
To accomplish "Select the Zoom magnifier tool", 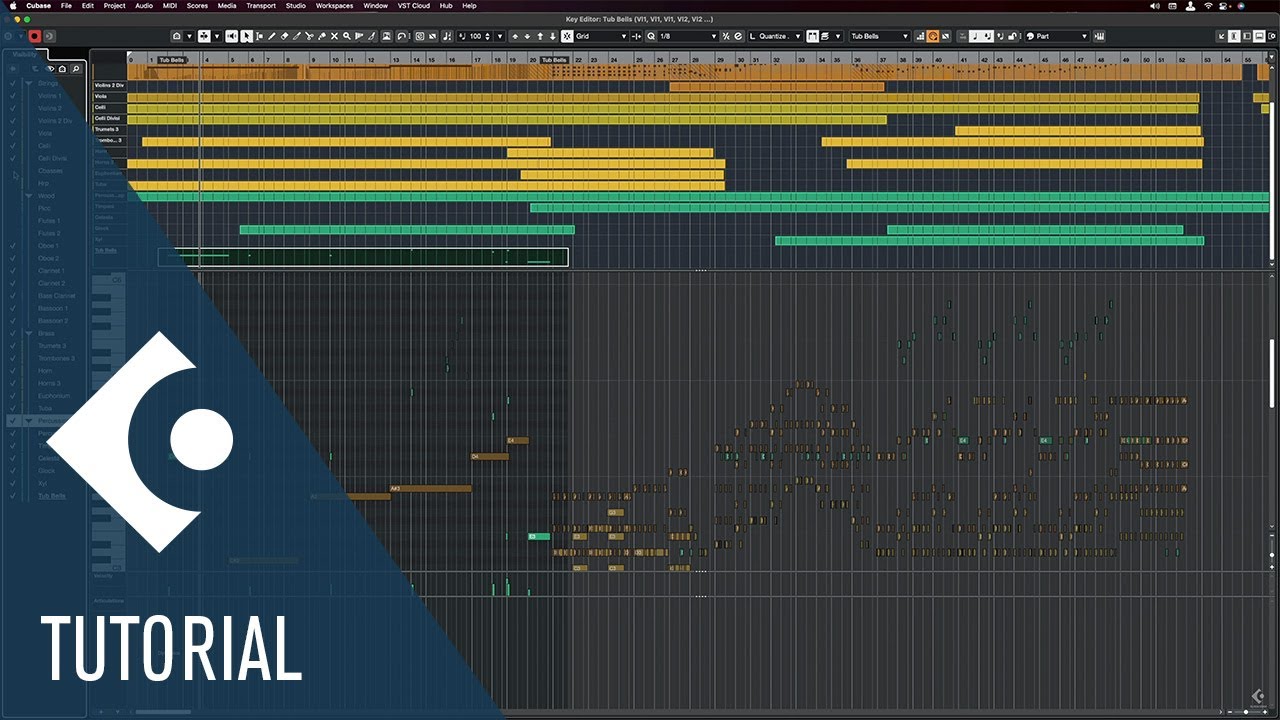I will (x=347, y=36).
